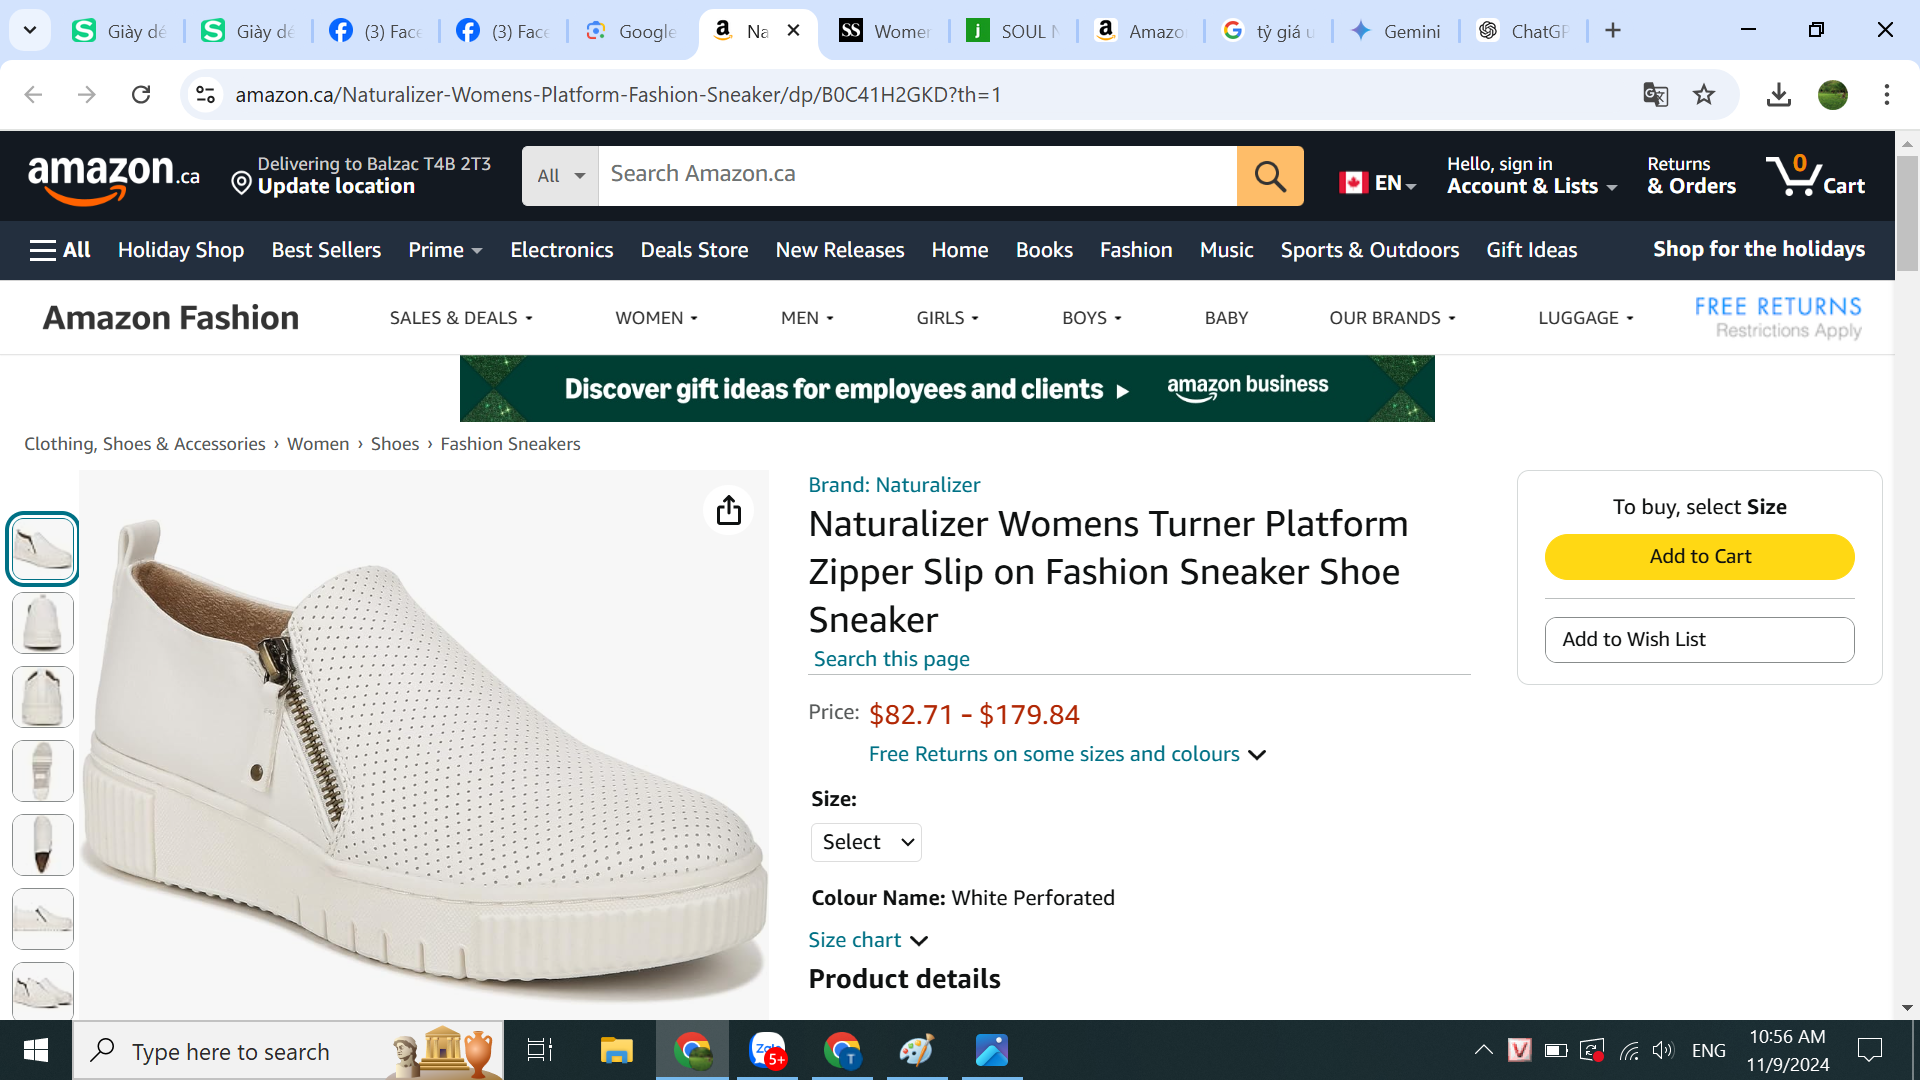Viewport: 1920px width, 1080px height.
Task: Select the second shoe thumbnail image
Action: click(x=43, y=623)
